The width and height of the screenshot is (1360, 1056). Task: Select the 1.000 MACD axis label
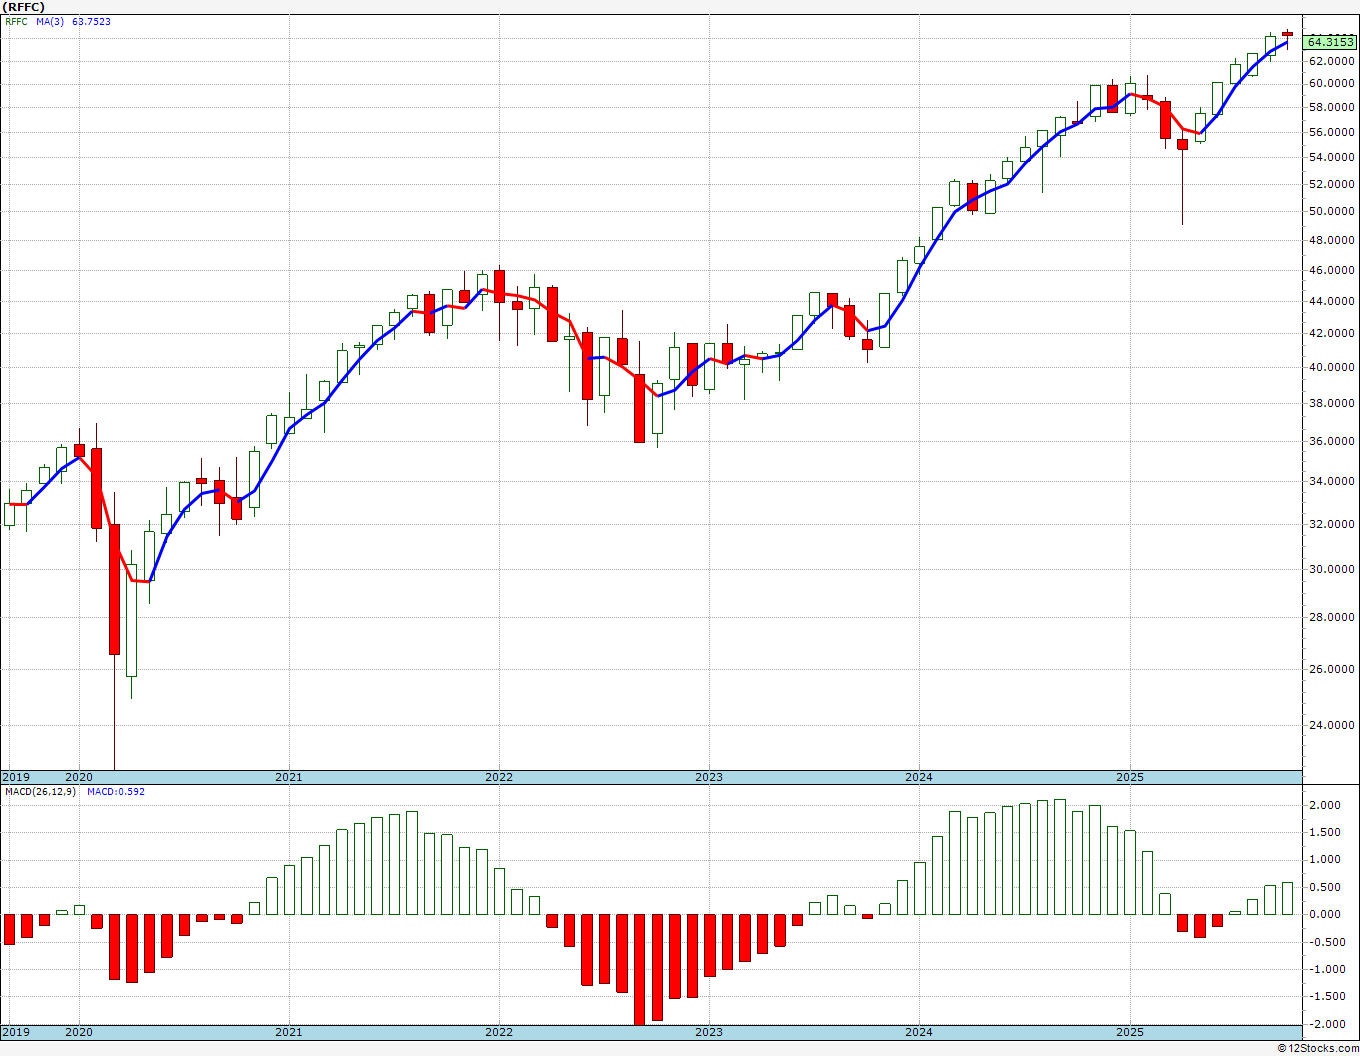(x=1325, y=859)
